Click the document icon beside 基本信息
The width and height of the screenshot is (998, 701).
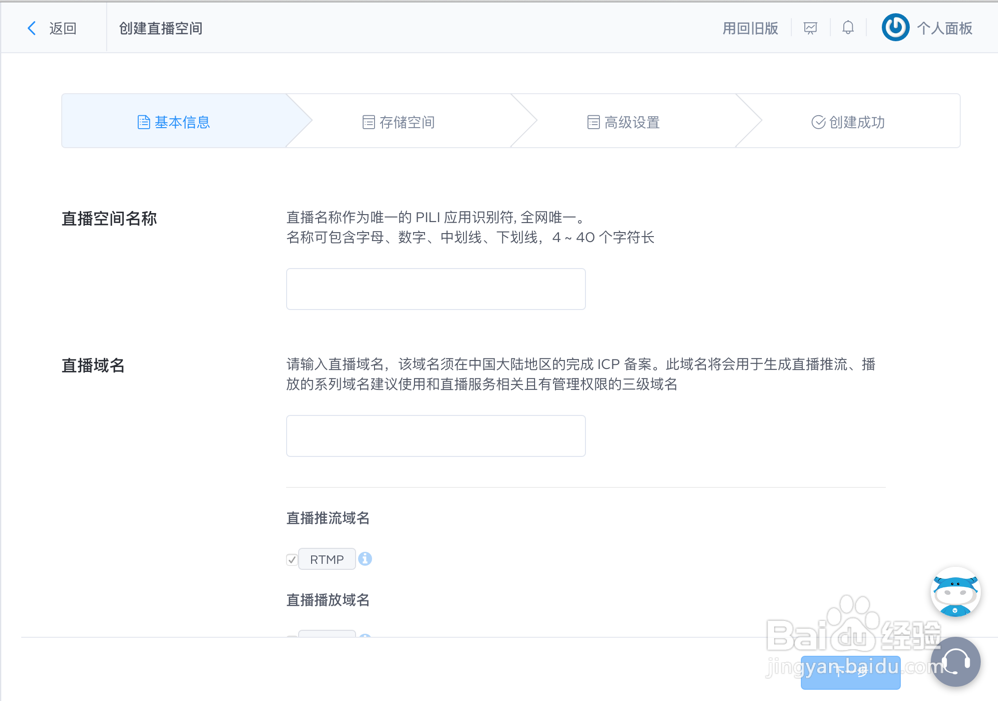[x=142, y=121]
